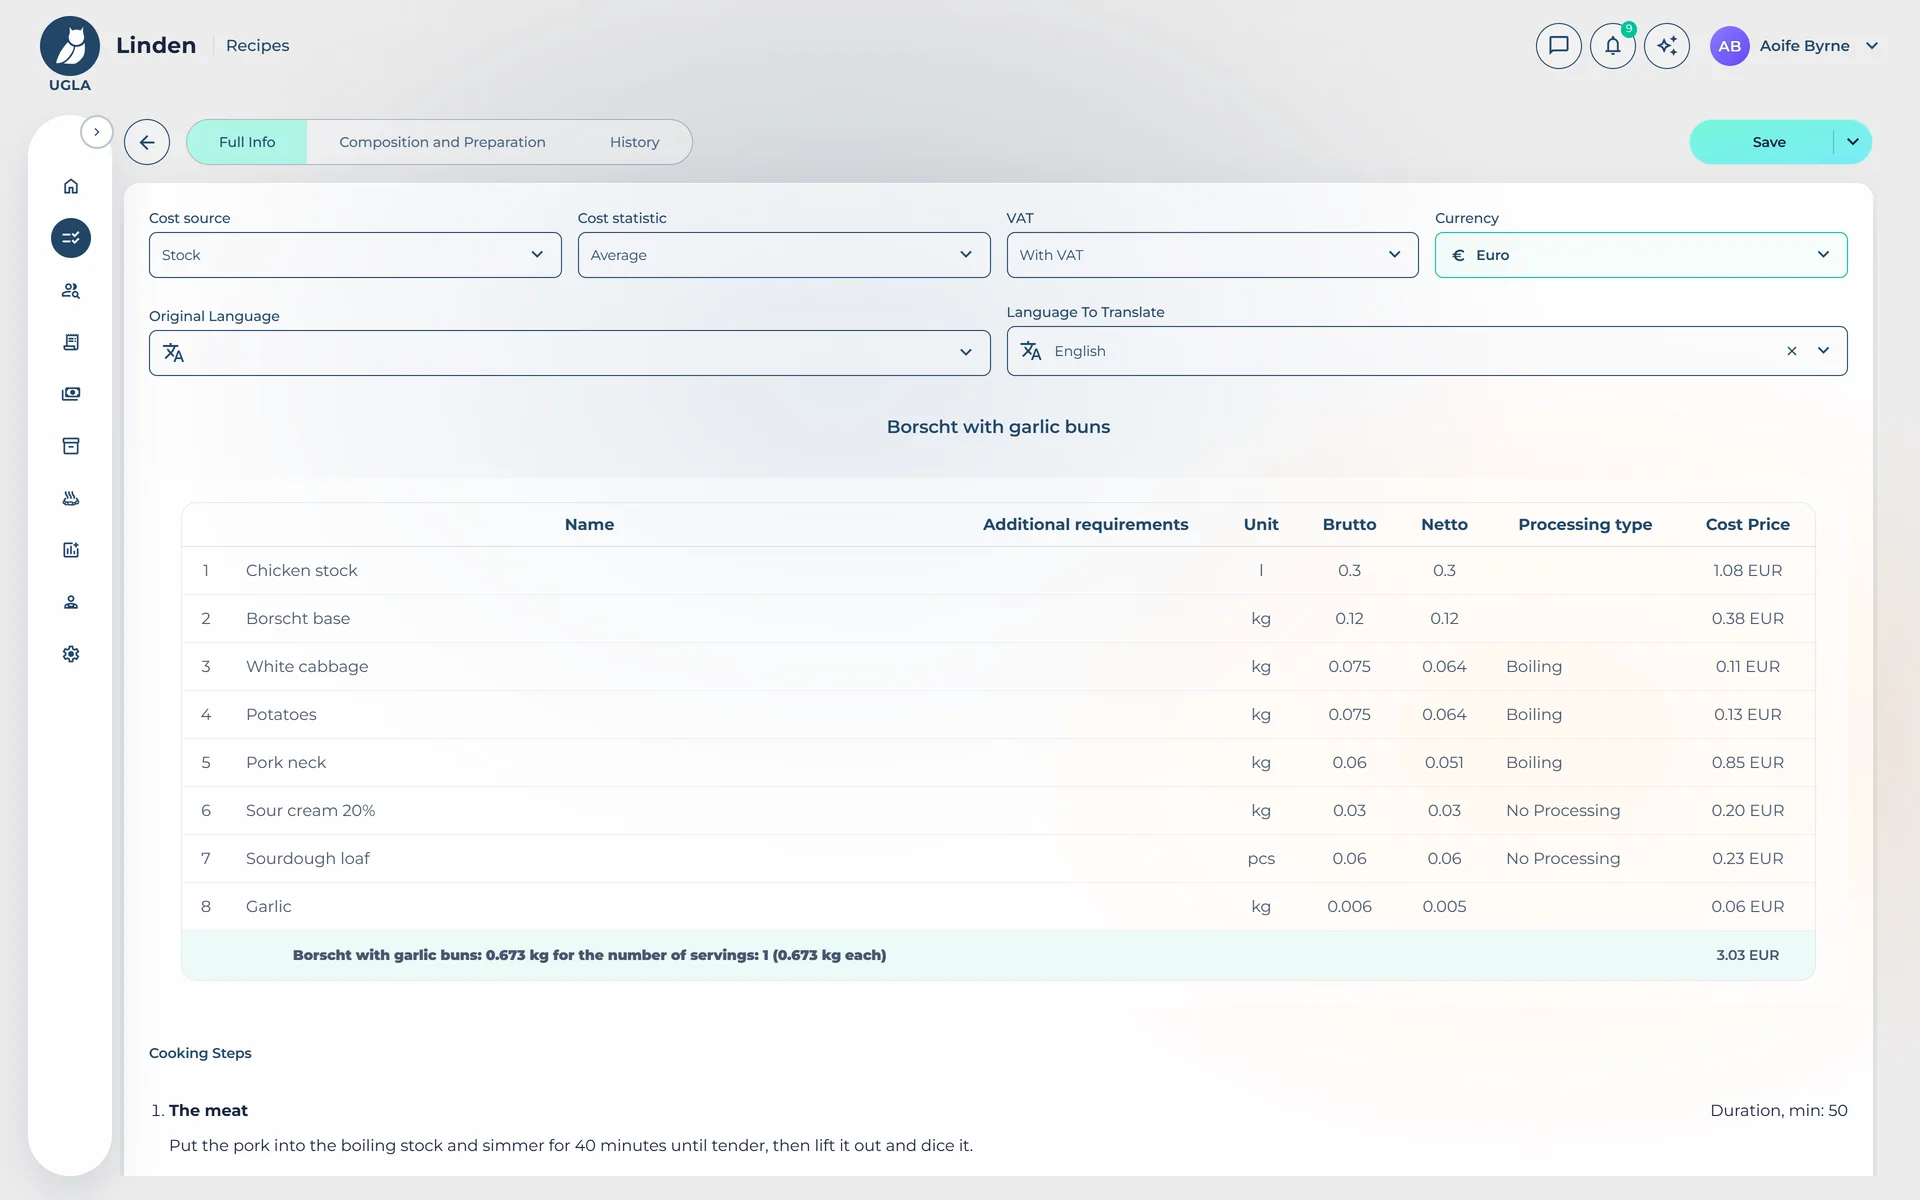Open the VAT dropdown
This screenshot has height=1200, width=1920.
click(x=1212, y=255)
